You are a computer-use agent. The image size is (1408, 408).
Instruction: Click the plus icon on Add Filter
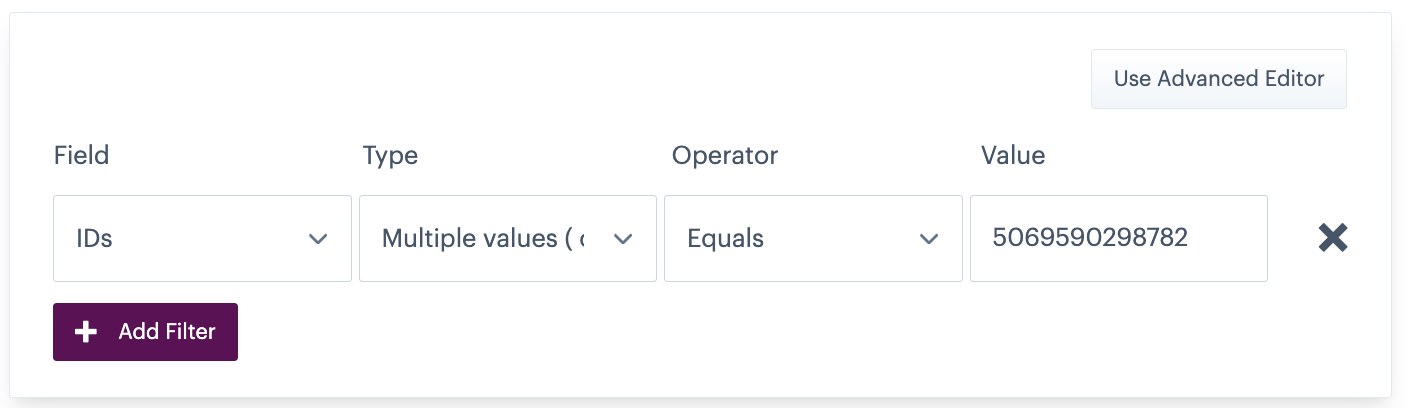pos(87,332)
